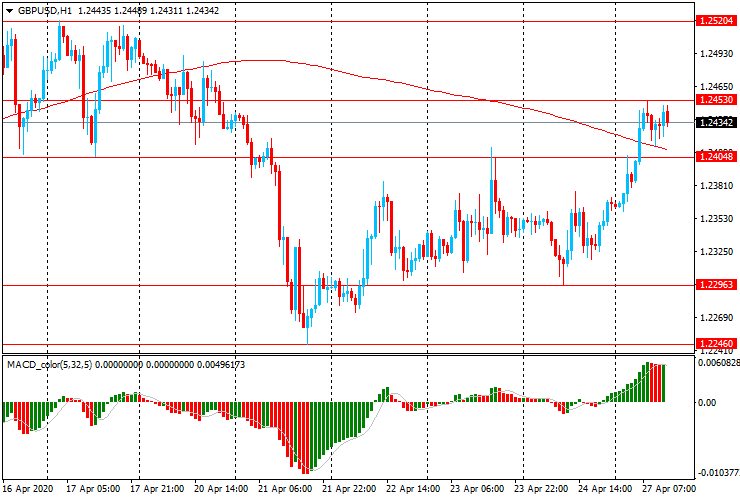Click the 1.23810 price scale value
This screenshot has width=740, height=500.
coord(717,186)
